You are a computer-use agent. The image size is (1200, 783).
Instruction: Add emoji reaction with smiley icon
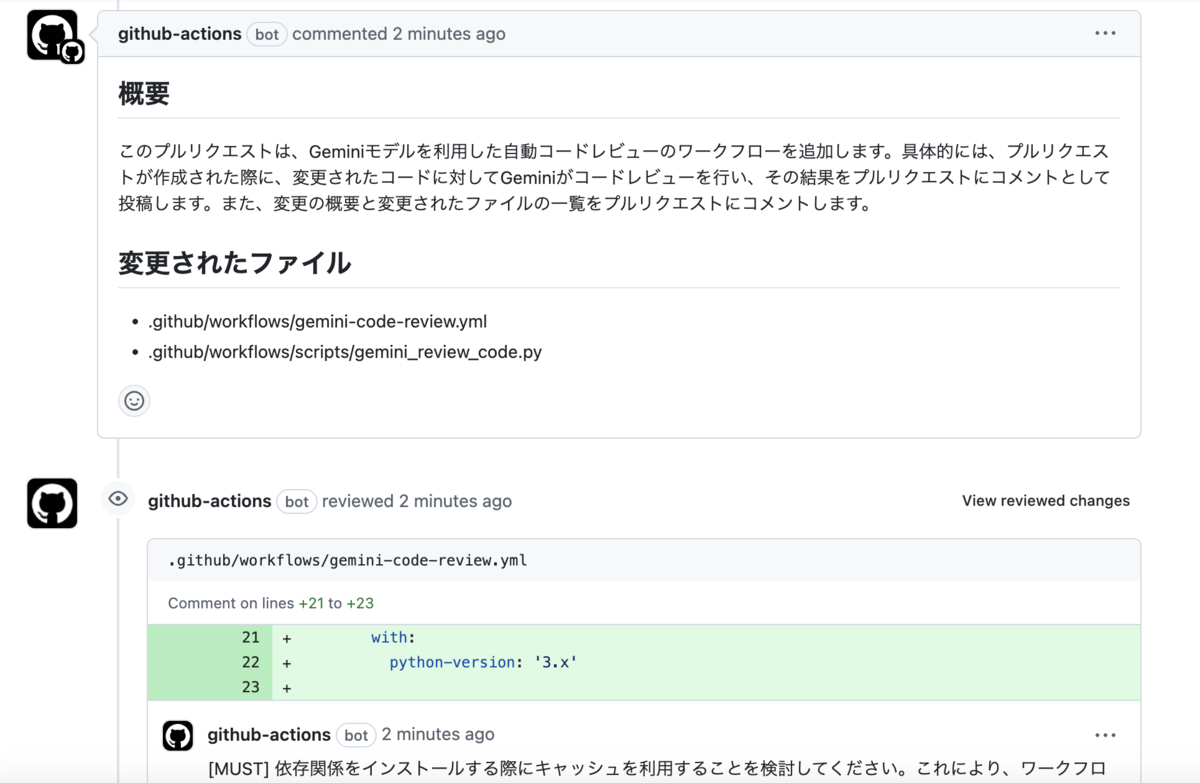coord(134,401)
